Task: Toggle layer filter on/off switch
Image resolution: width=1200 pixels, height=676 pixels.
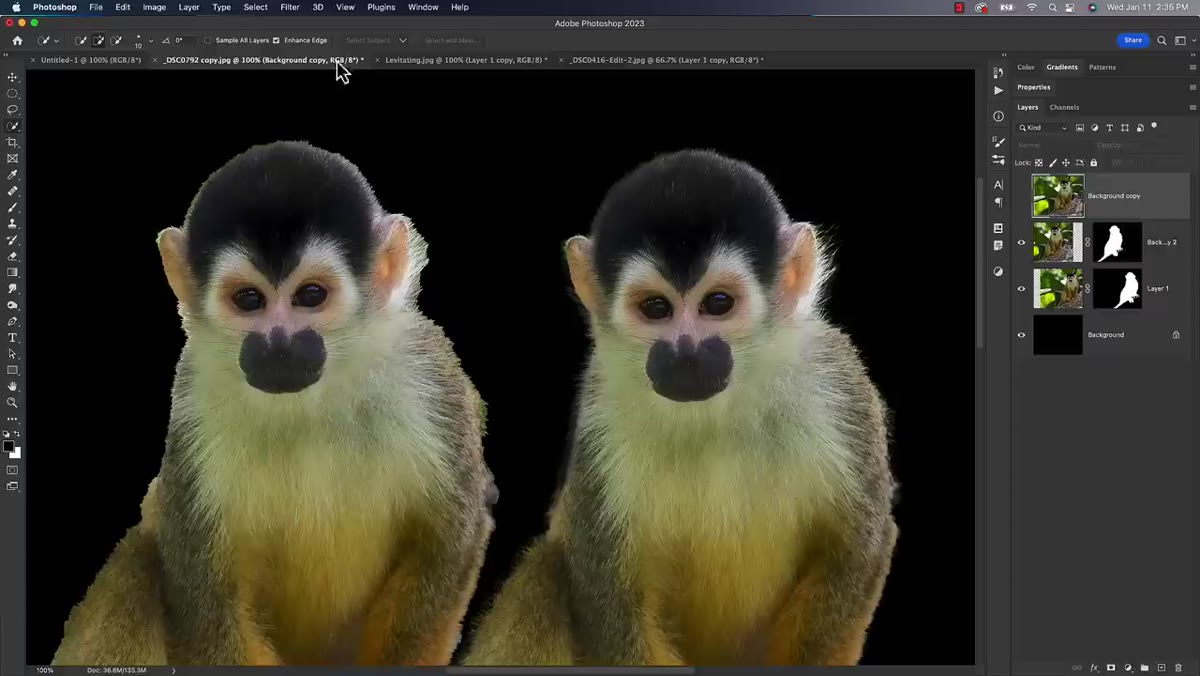Action: click(1154, 126)
